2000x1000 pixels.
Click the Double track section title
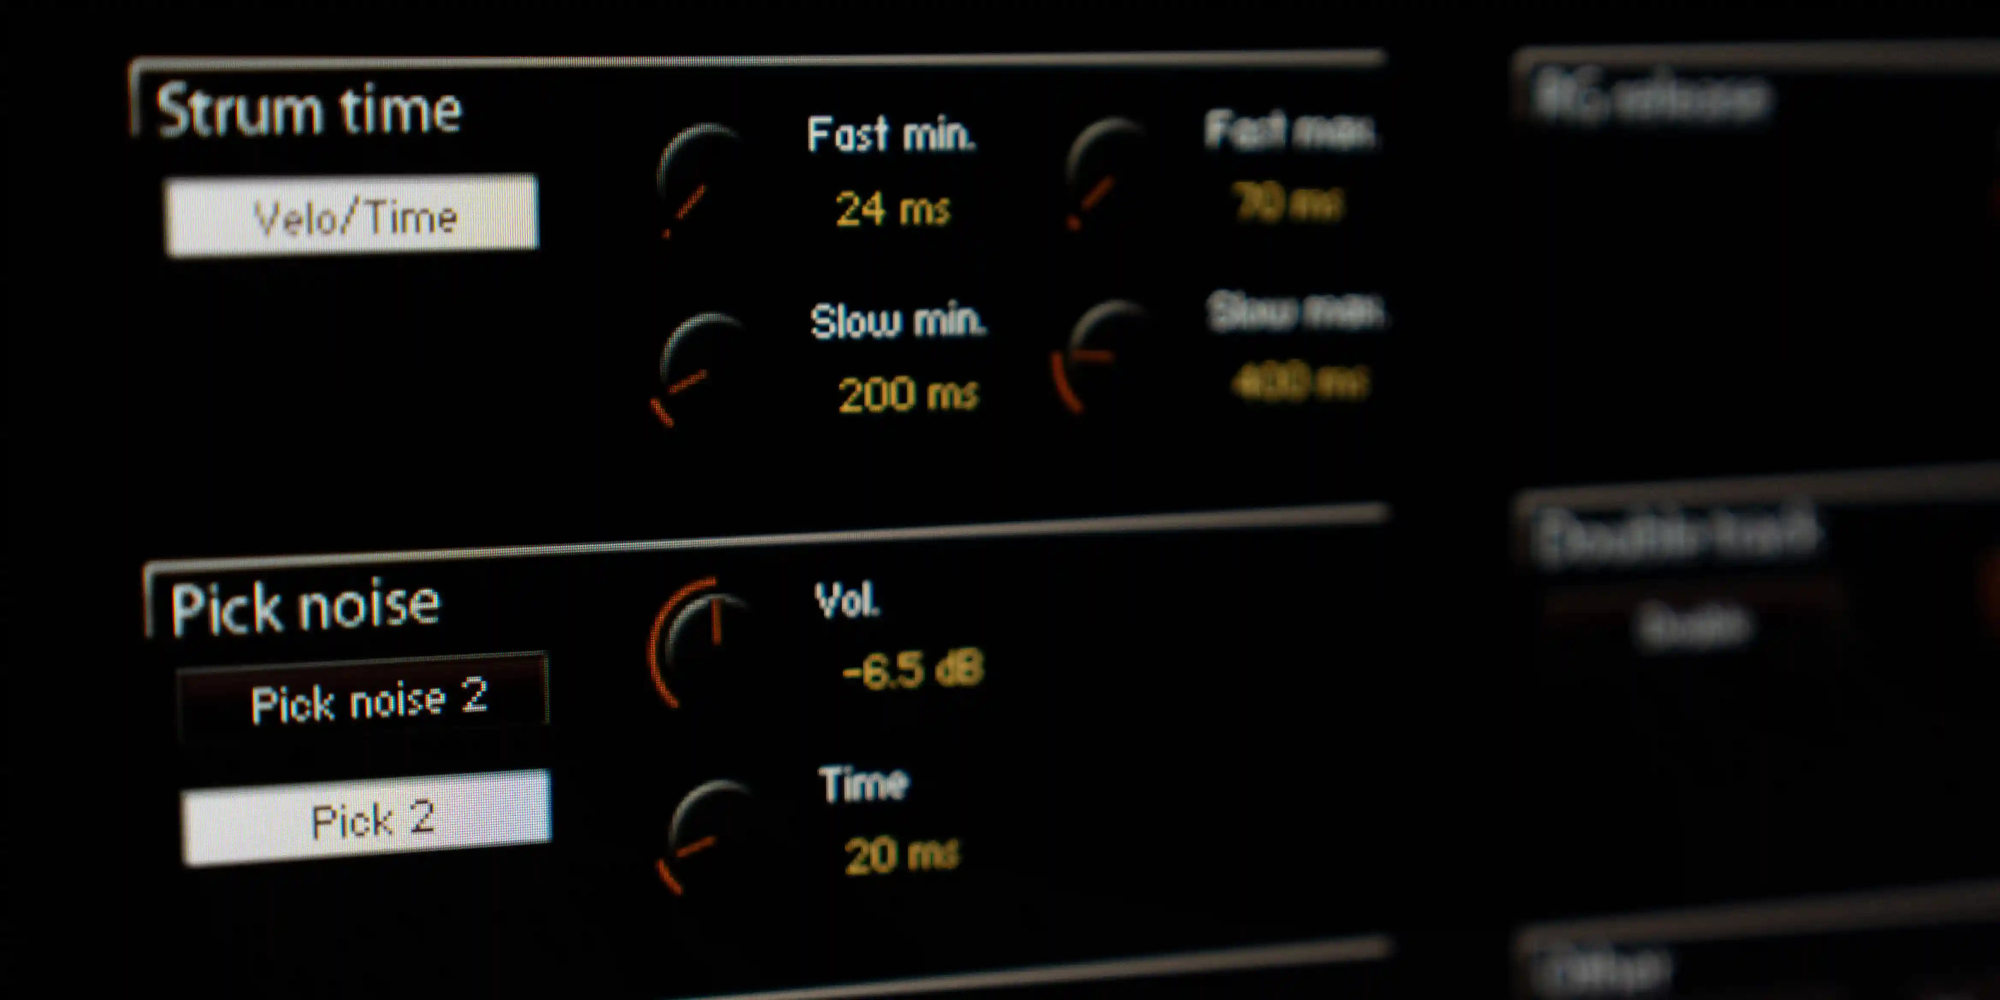(1678, 534)
